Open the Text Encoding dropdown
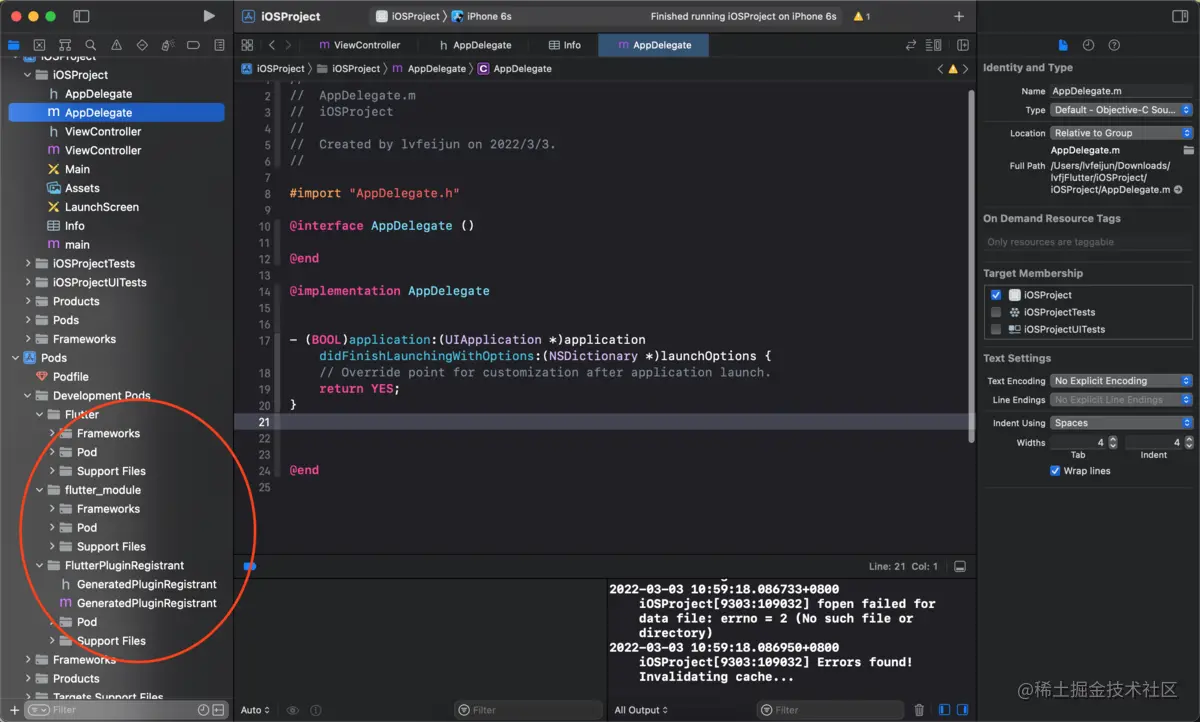Screen dimensions: 1200x722 pos(1121,381)
